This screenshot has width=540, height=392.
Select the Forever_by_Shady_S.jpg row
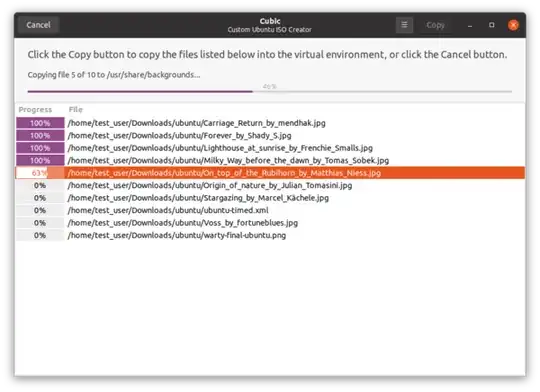click(x=270, y=135)
